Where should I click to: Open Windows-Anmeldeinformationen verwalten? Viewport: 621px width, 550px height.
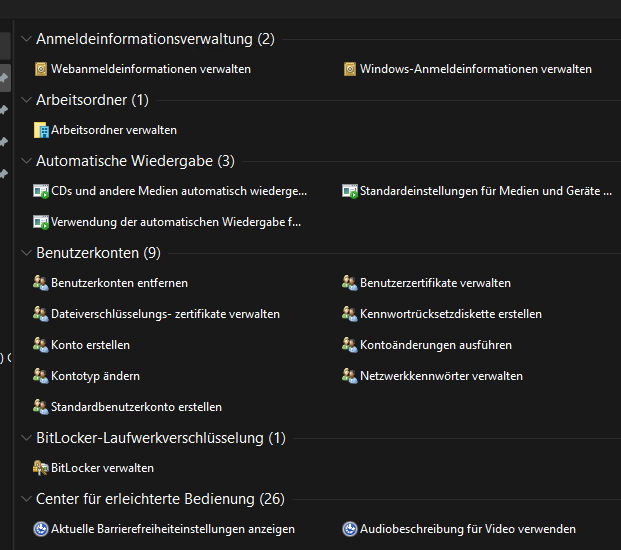tap(476, 69)
